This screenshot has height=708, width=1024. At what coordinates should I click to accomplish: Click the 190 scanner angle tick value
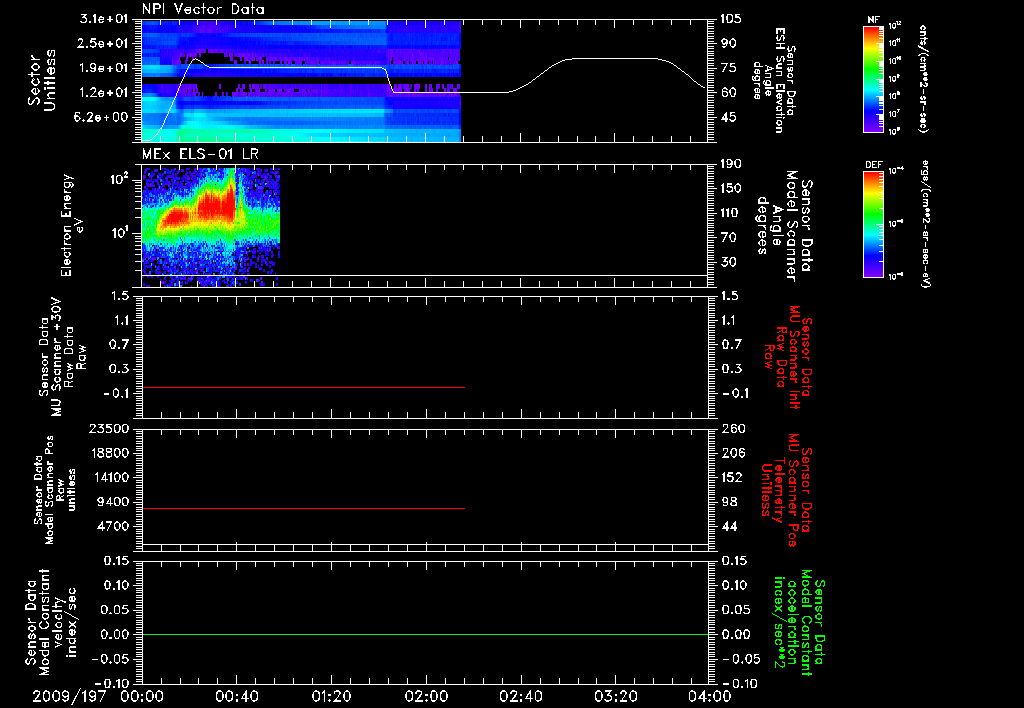[x=731, y=164]
